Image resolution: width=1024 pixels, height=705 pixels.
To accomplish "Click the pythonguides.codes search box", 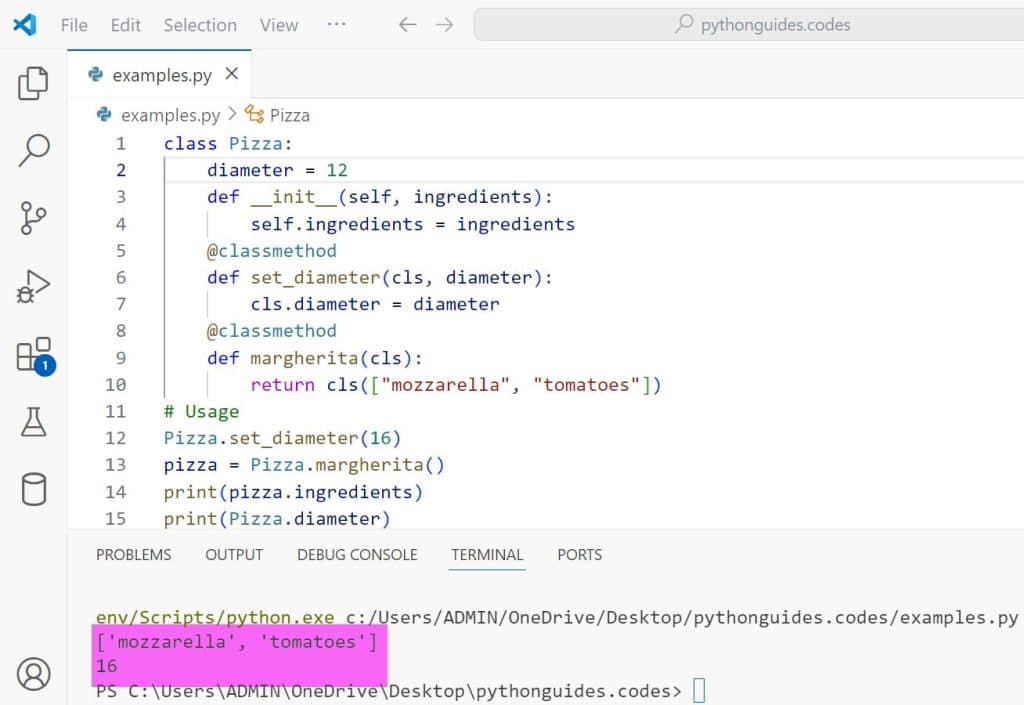I will point(760,25).
